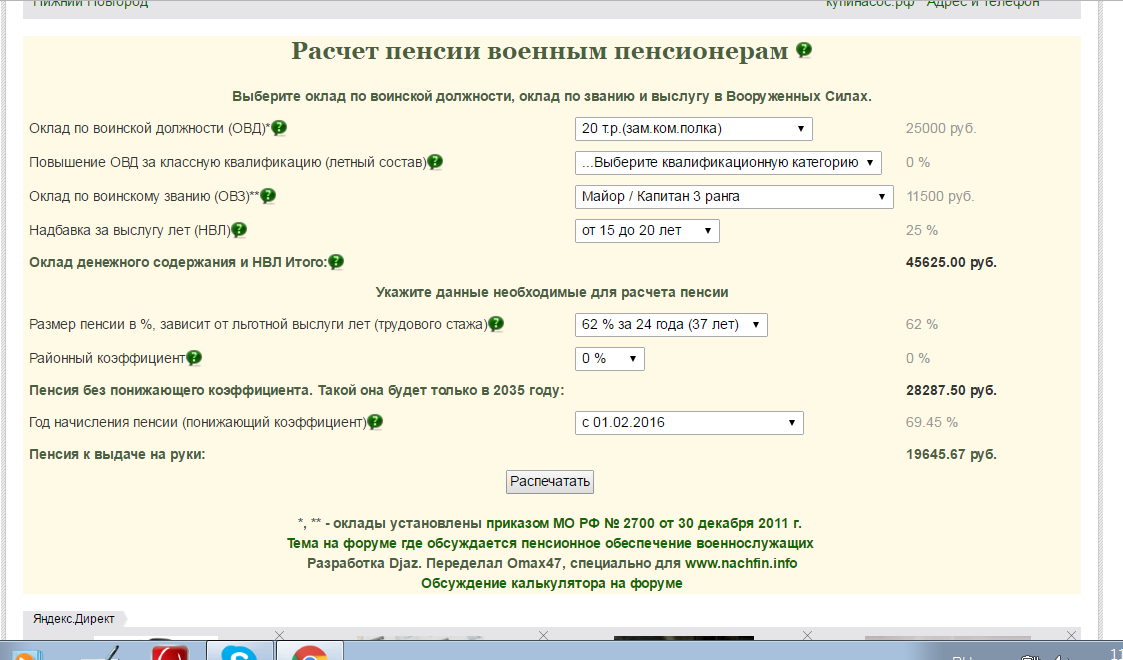The width and height of the screenshot is (1123, 660).
Task: Open help icon for классную квалификацию row
Action: [x=435, y=162]
